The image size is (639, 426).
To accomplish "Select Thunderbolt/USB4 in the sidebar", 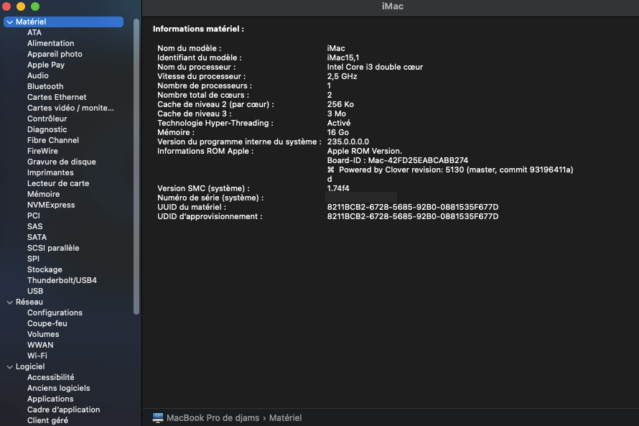I will click(x=62, y=280).
